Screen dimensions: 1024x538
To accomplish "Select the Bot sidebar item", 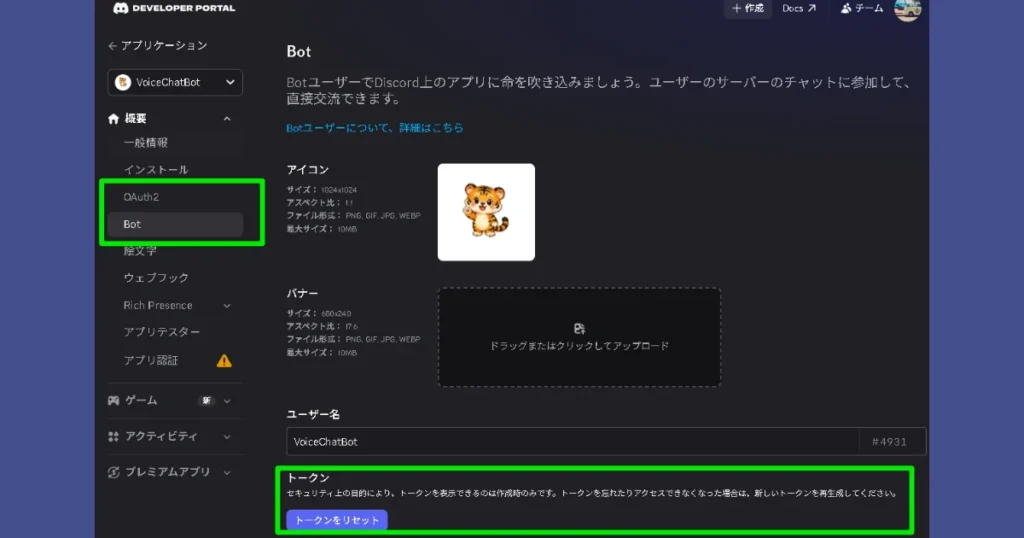I will (175, 224).
